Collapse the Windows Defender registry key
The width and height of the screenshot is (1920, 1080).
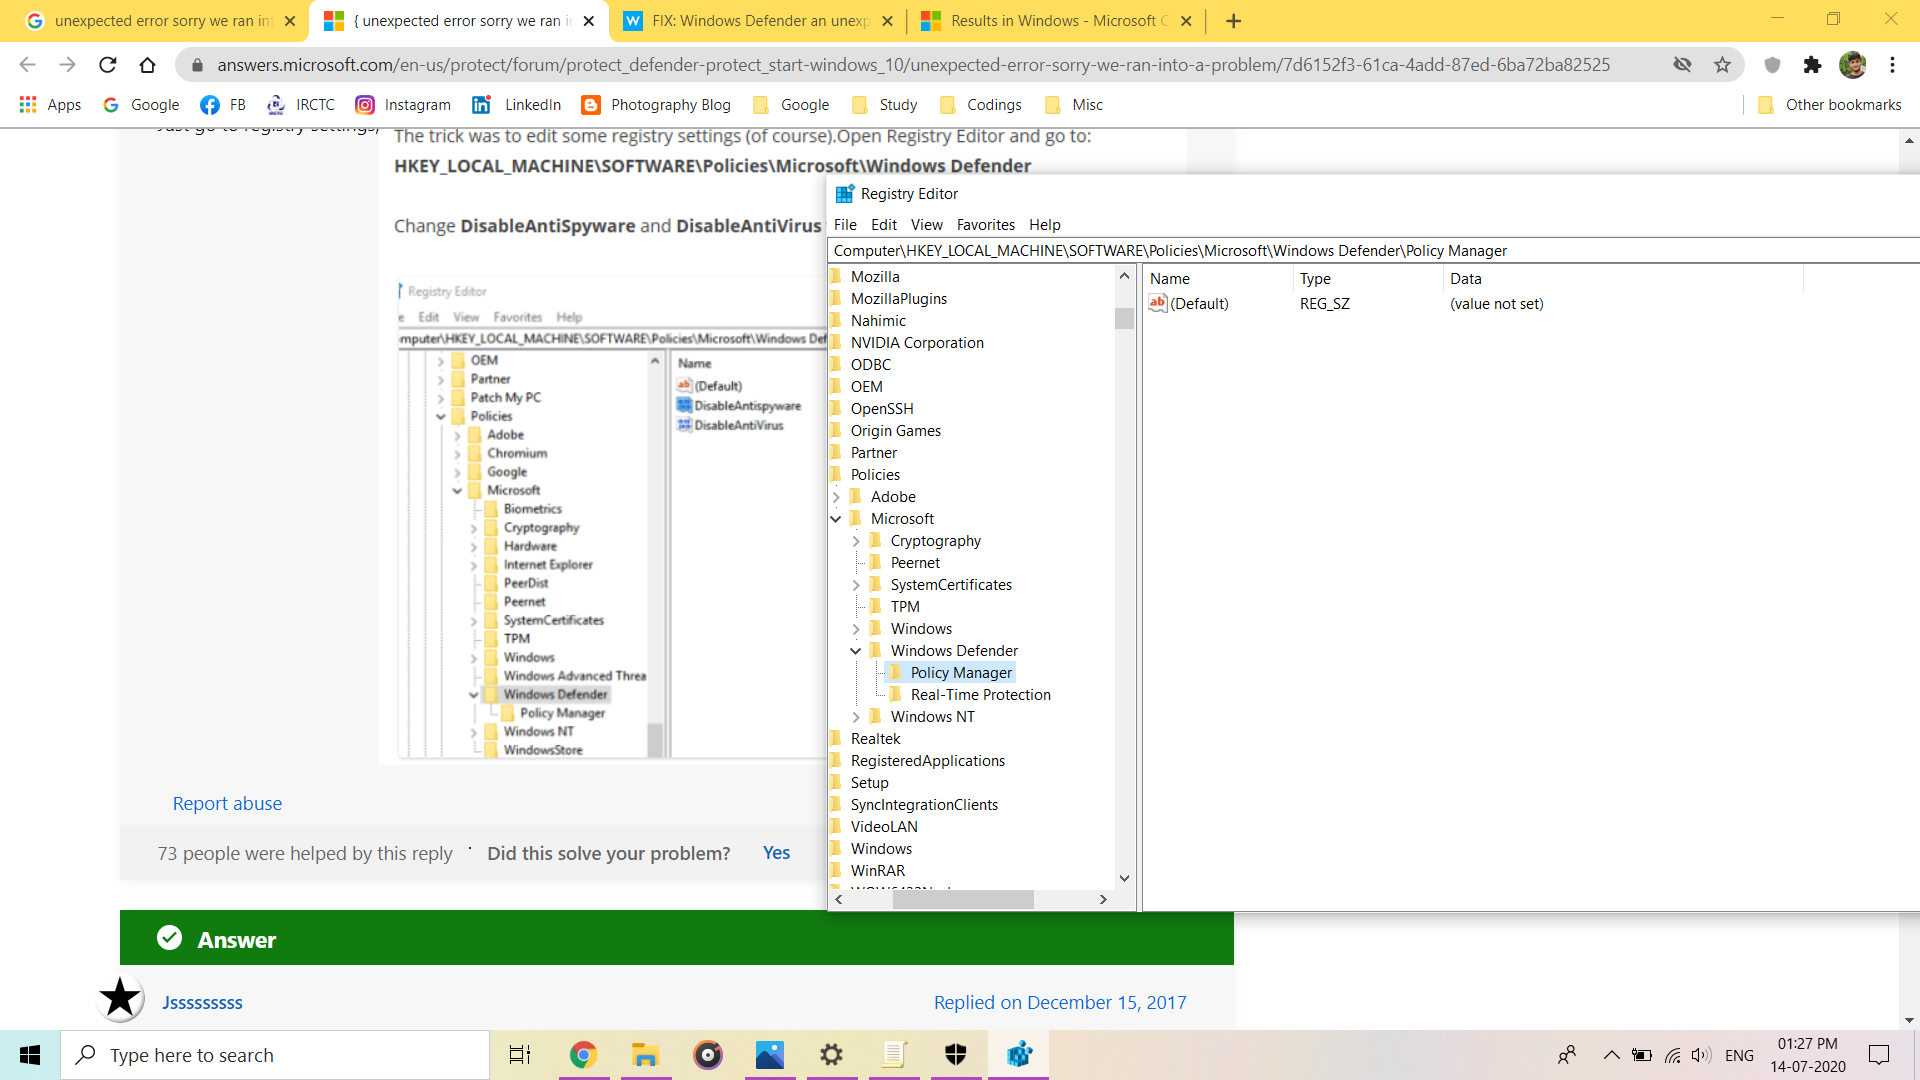[x=856, y=651]
